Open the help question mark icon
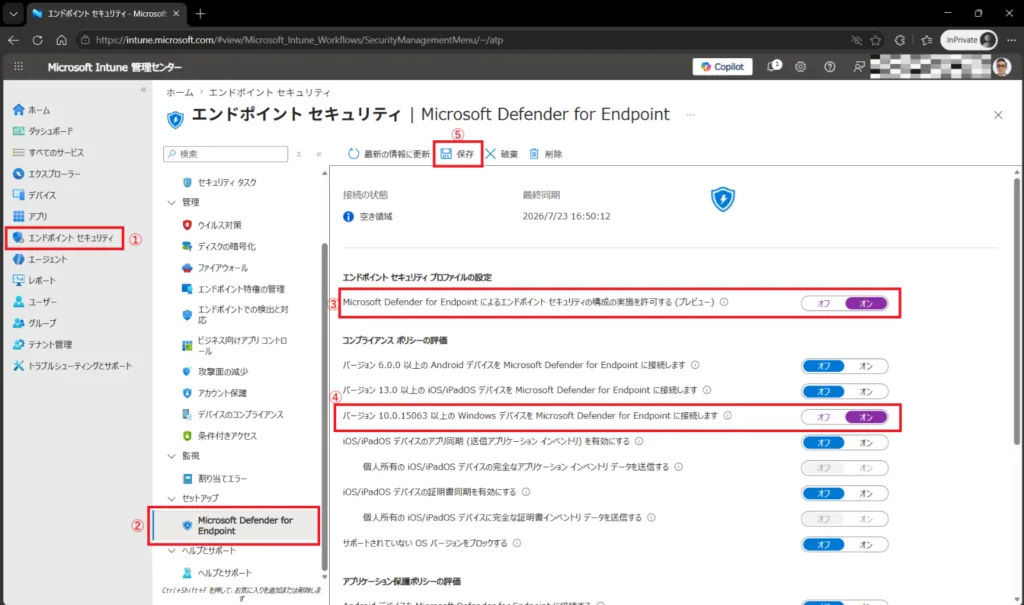This screenshot has width=1024, height=605. (829, 67)
